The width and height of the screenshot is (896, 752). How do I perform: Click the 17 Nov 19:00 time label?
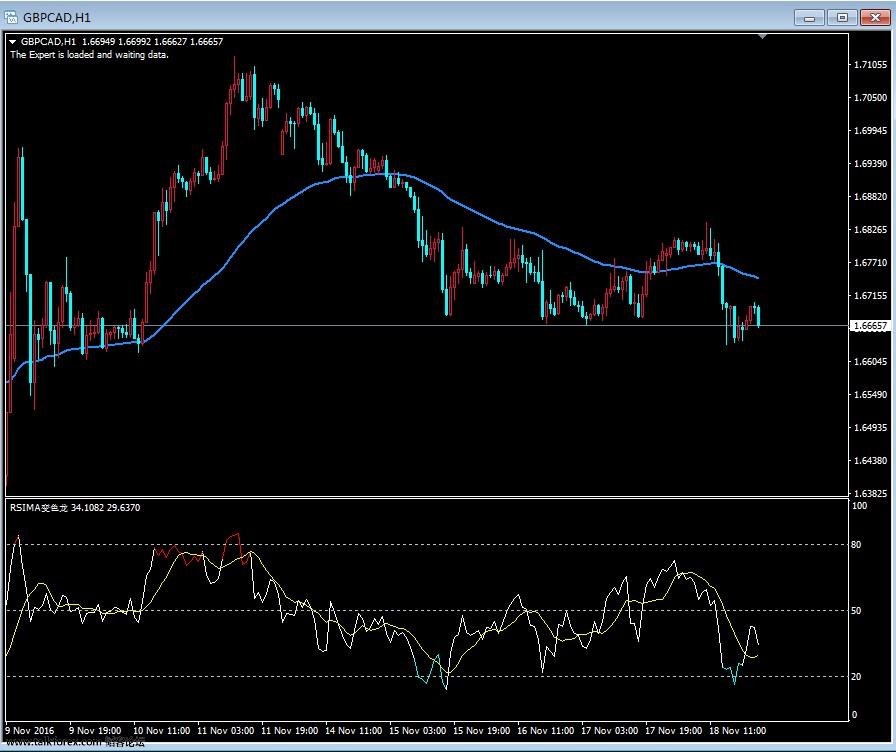pos(673,730)
